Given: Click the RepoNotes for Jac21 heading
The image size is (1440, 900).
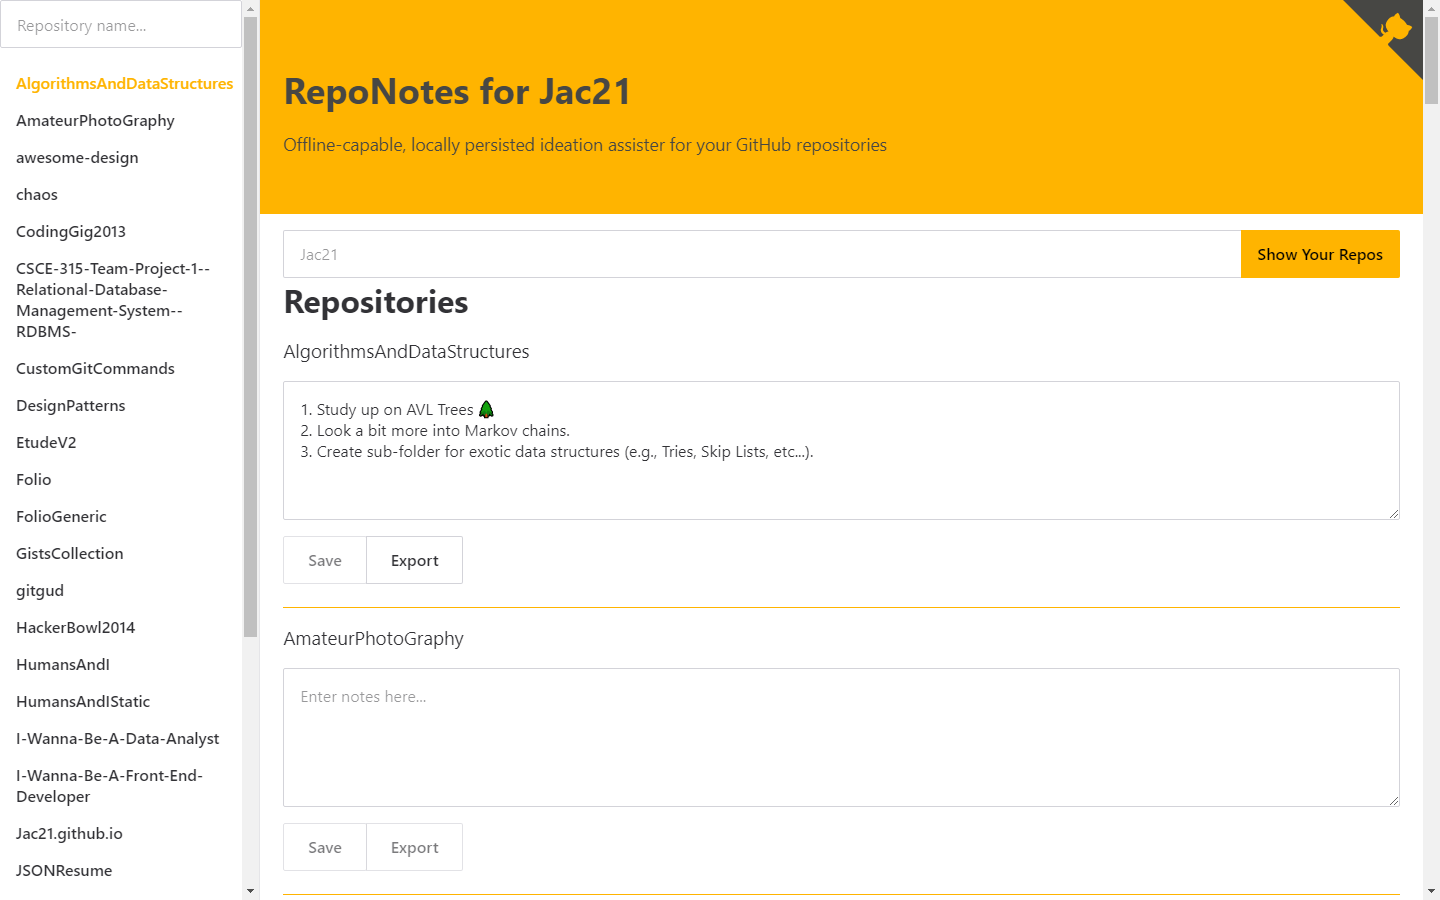Looking at the screenshot, I should 457,92.
